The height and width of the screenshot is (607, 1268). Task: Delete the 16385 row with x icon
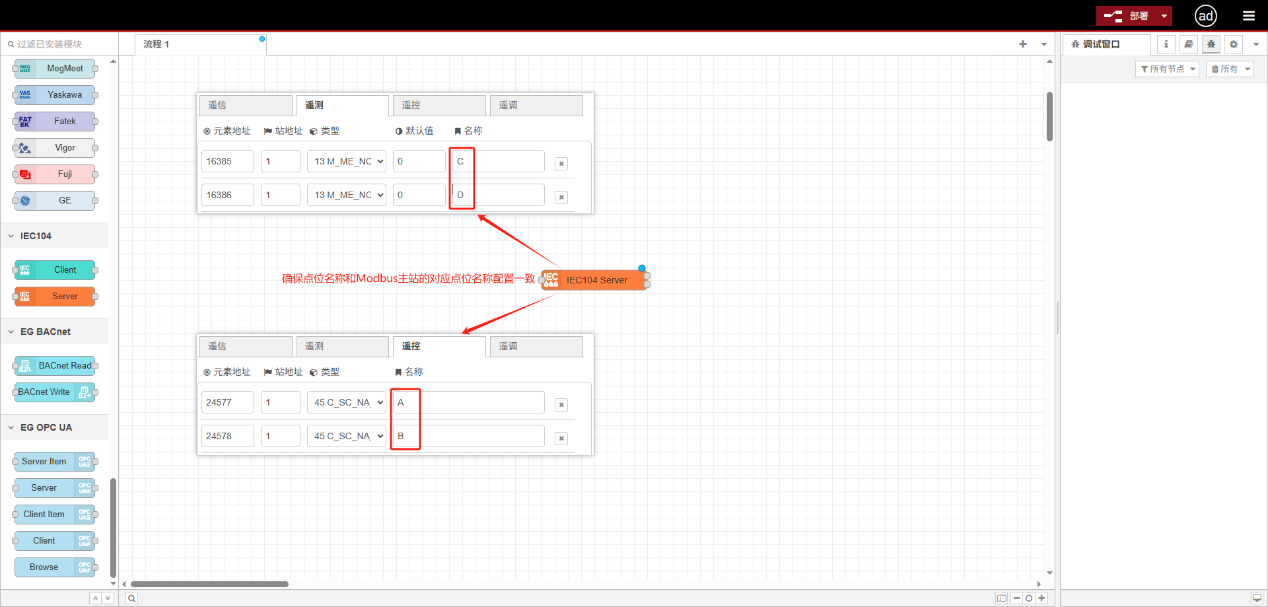pyautogui.click(x=561, y=163)
